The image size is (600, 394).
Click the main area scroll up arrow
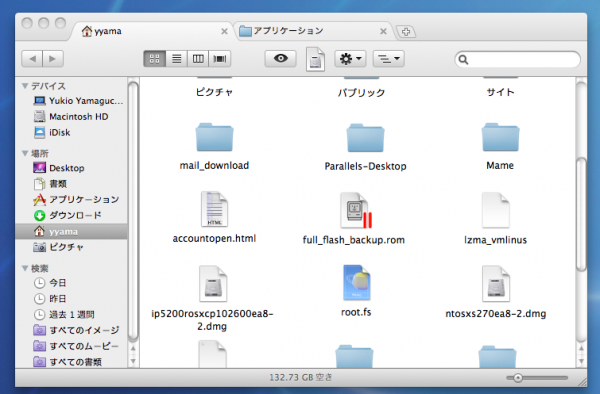coord(581,348)
